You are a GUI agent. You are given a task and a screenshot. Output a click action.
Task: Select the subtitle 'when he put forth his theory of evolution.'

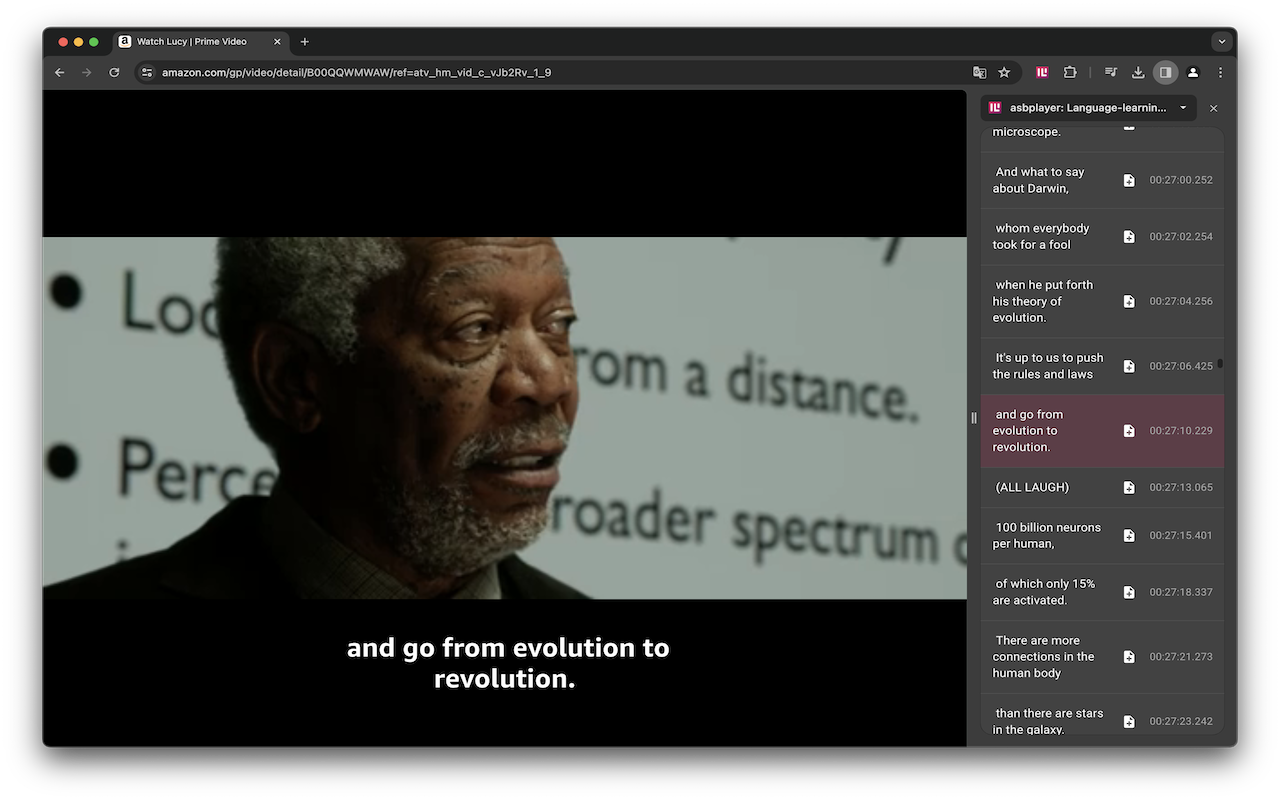point(1045,300)
